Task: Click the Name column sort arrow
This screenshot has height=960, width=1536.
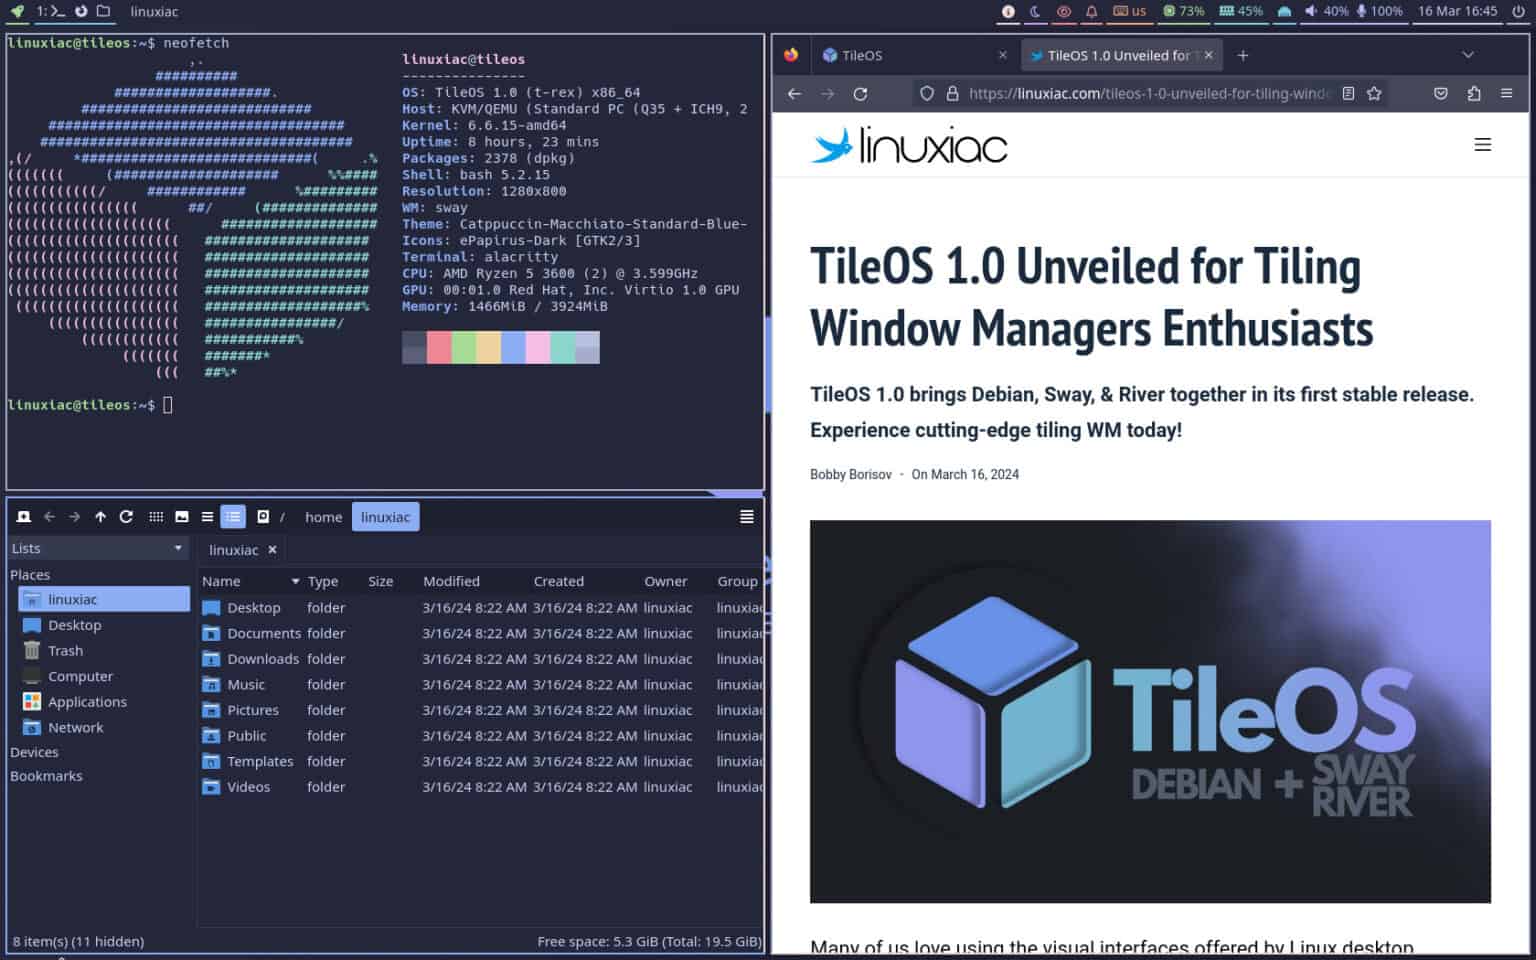Action: click(294, 581)
